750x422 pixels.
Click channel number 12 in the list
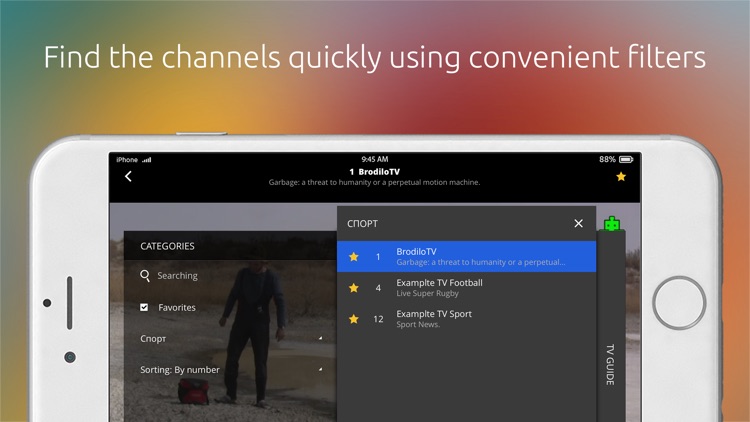click(378, 319)
